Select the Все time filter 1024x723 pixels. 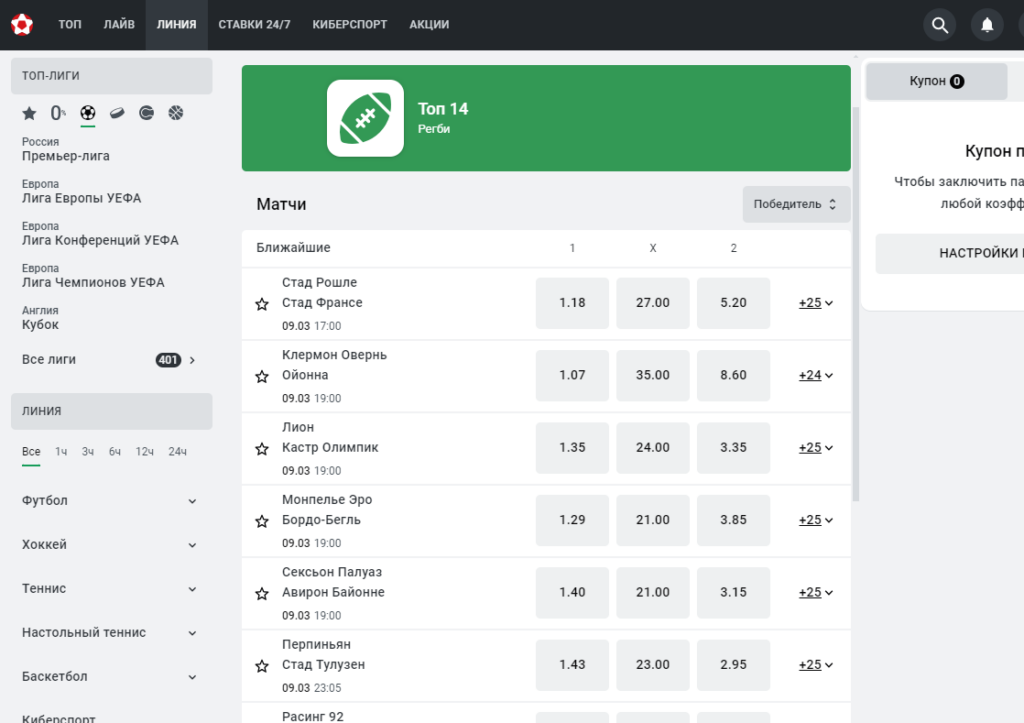click(31, 452)
